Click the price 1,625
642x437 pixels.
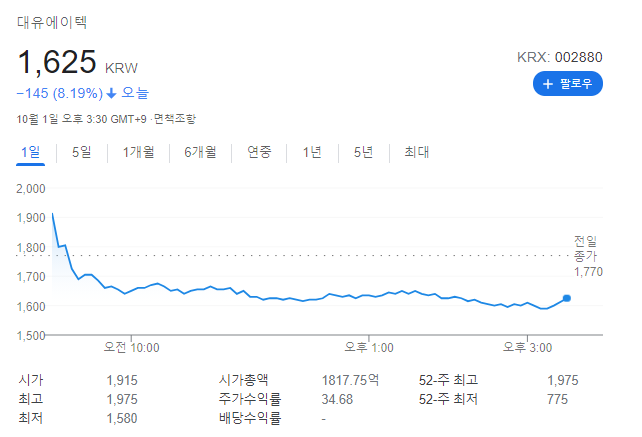[x=57, y=62]
